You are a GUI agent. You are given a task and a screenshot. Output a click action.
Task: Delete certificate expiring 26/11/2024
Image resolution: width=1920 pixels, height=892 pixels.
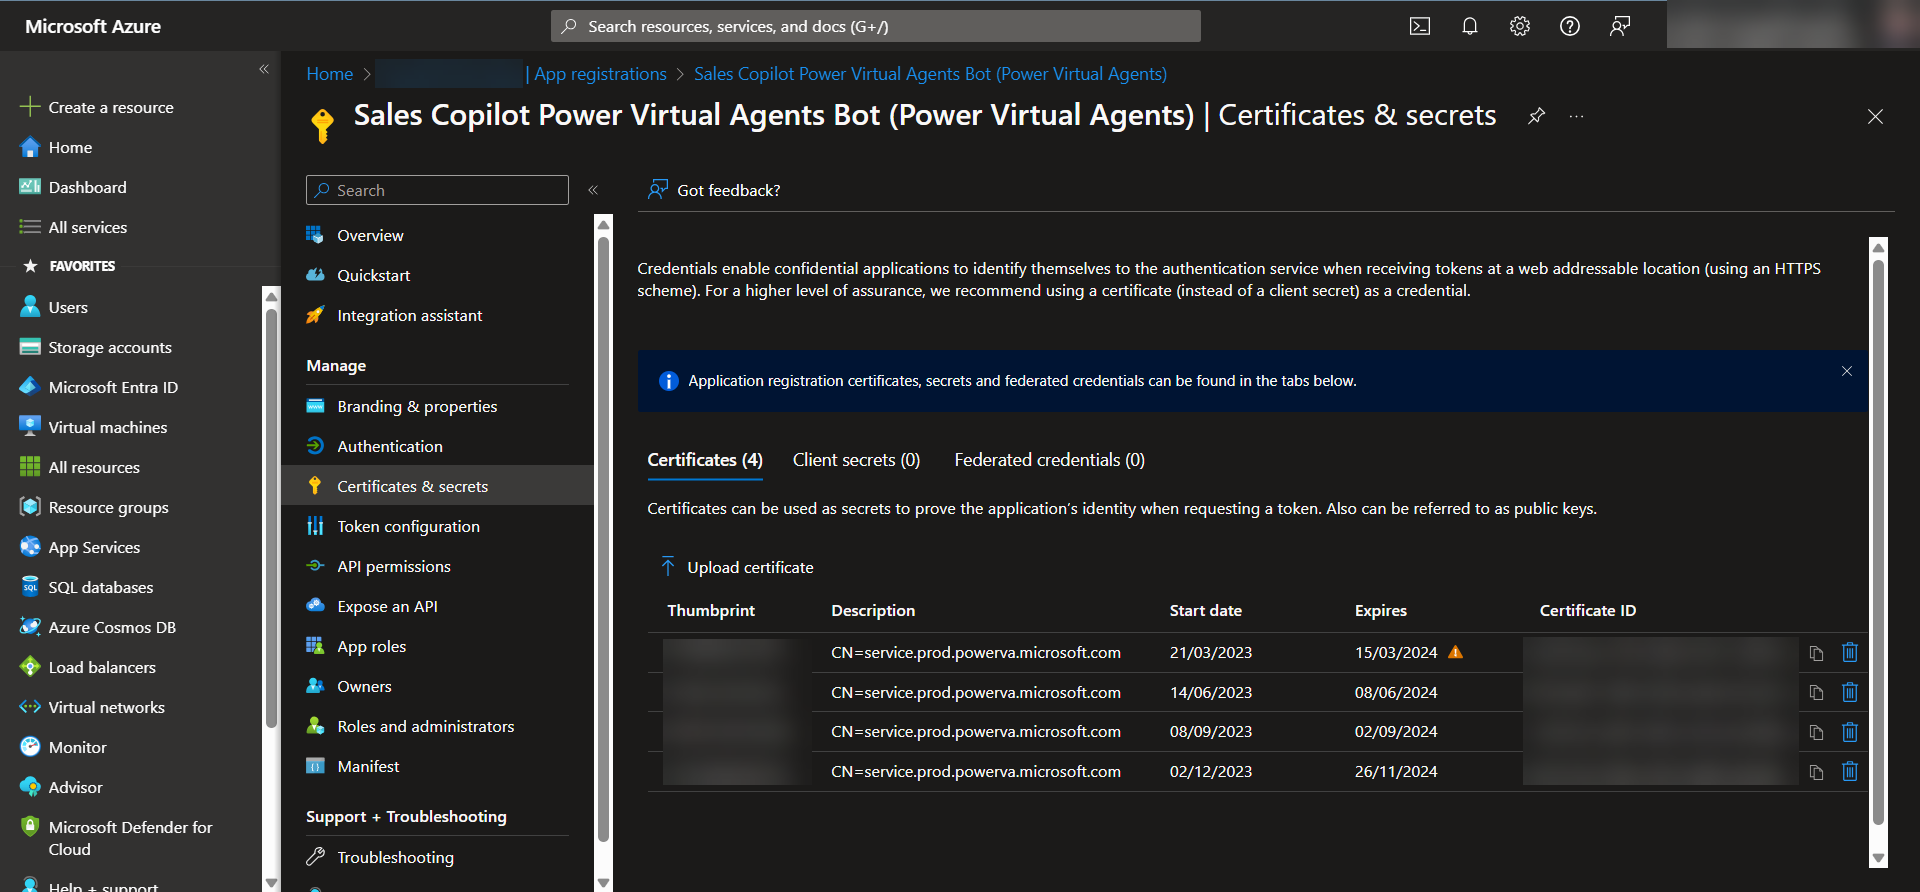[1850, 771]
